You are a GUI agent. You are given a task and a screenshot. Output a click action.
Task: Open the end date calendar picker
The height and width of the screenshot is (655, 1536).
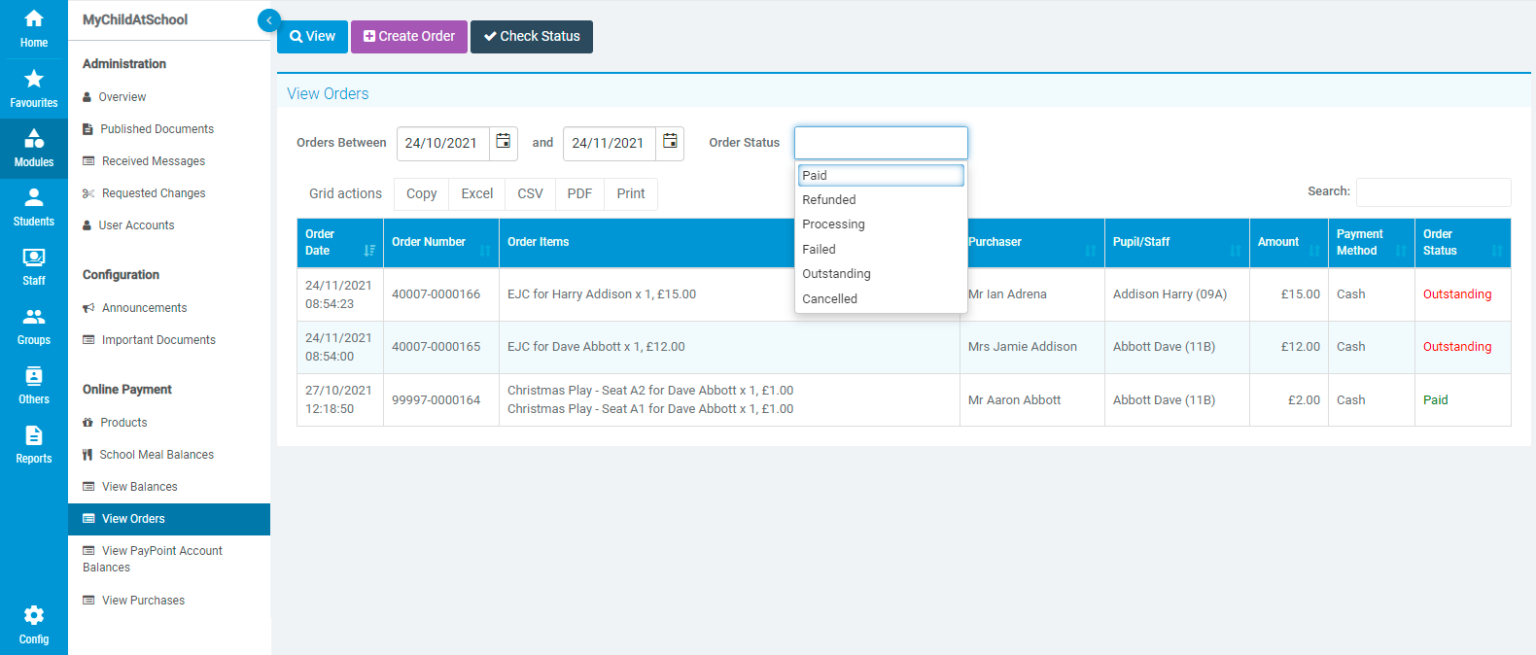pos(672,143)
